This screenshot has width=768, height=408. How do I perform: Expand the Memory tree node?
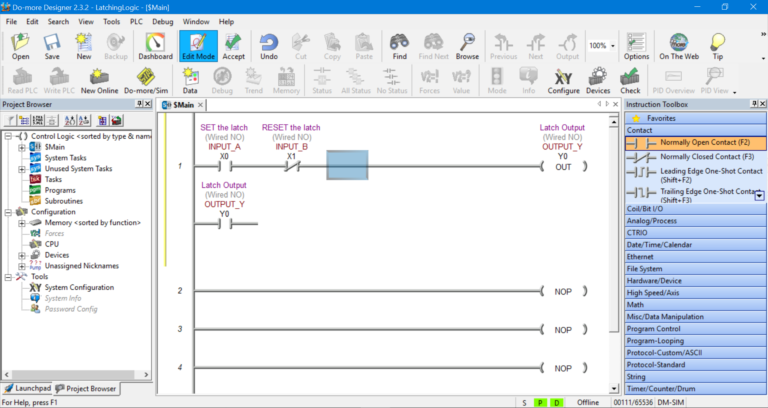coord(22,223)
